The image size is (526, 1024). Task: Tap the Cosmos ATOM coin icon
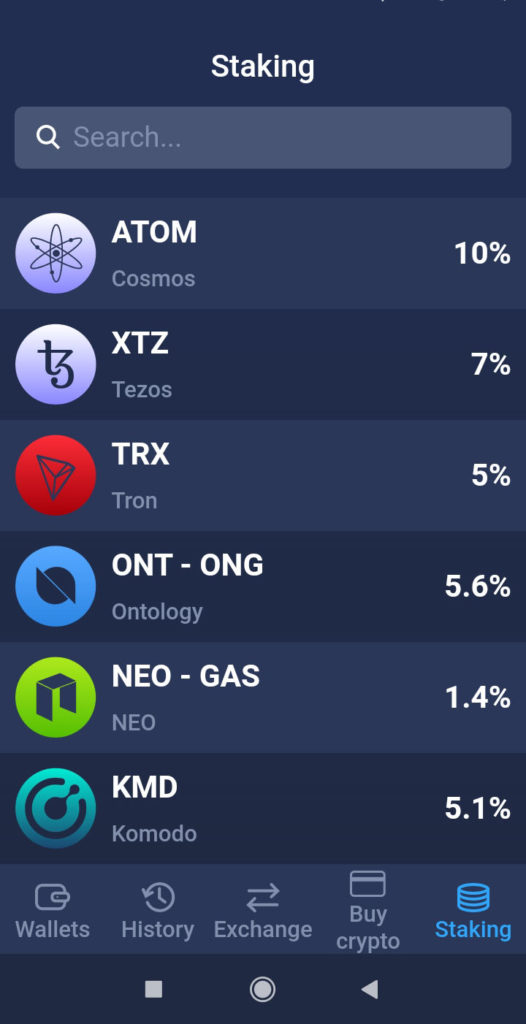(x=56, y=253)
